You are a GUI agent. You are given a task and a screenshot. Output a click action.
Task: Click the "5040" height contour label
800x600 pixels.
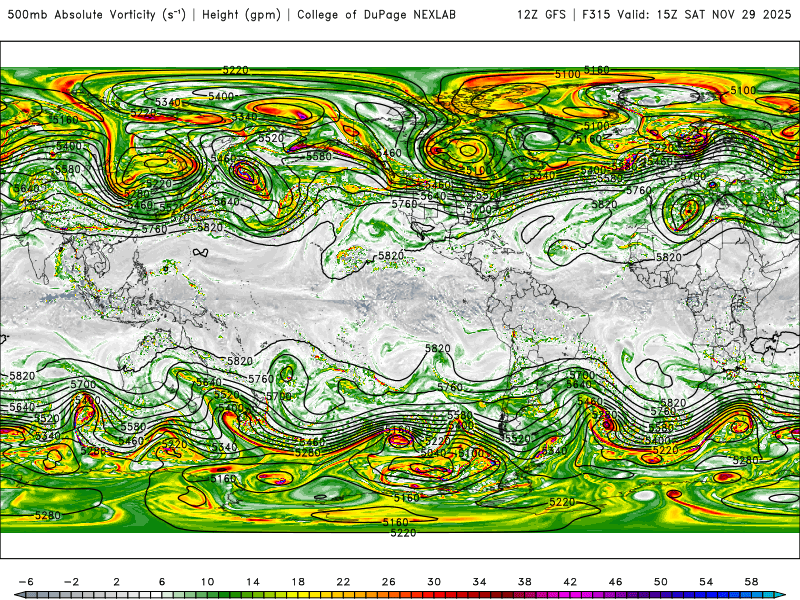pyautogui.click(x=433, y=454)
